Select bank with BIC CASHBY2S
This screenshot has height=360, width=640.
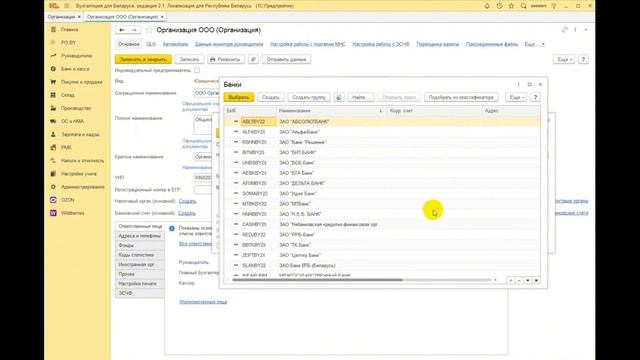tap(382, 224)
